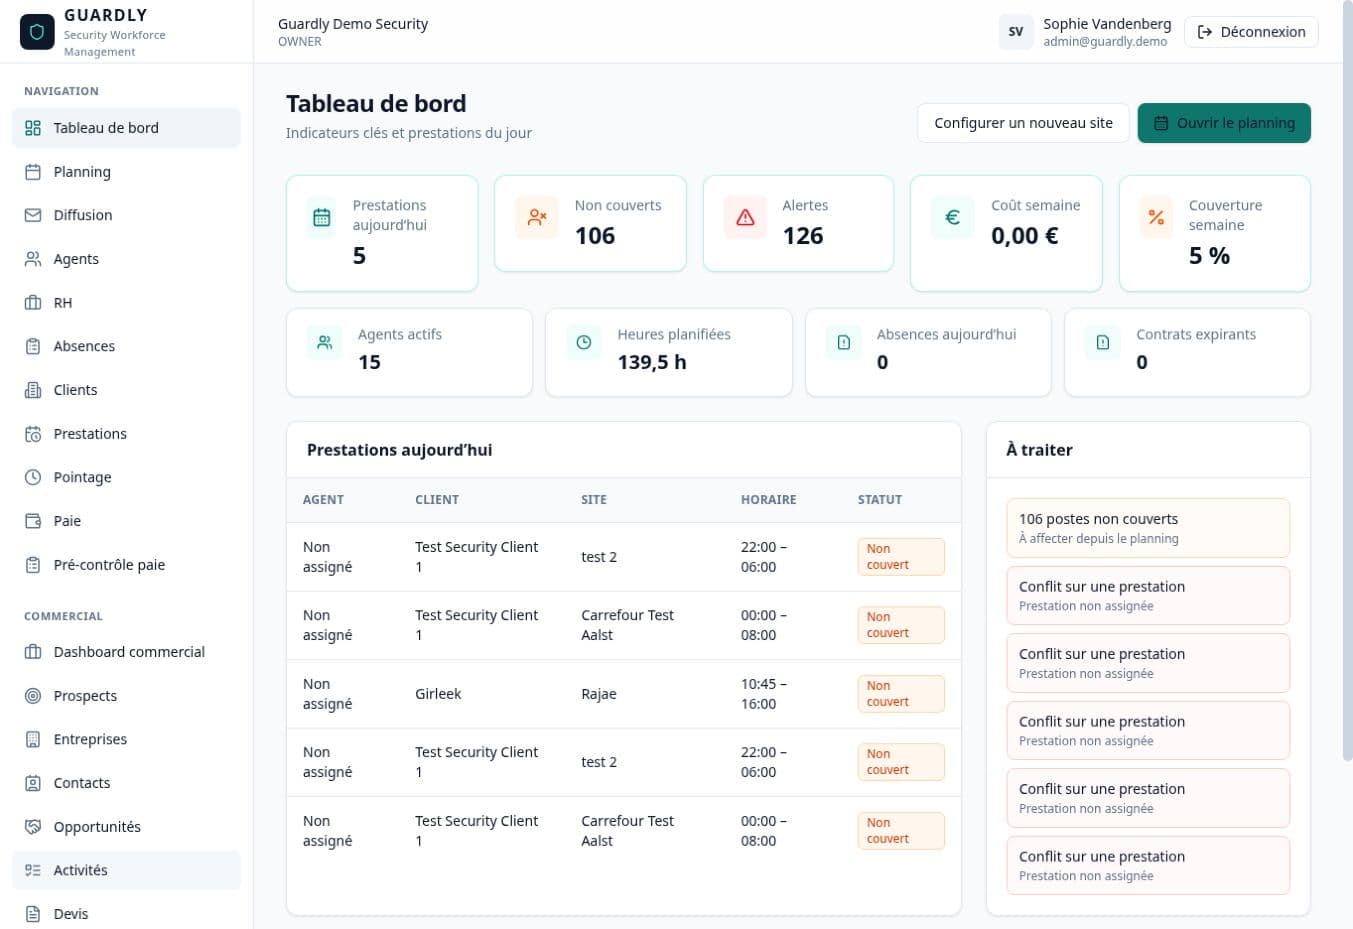
Task: Click the Guardly shield logo icon
Action: 37,32
